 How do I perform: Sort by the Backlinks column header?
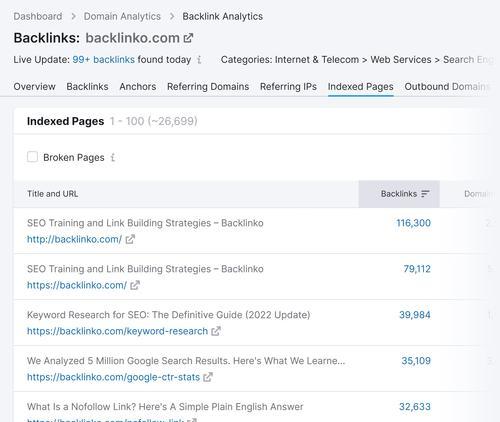click(399, 194)
